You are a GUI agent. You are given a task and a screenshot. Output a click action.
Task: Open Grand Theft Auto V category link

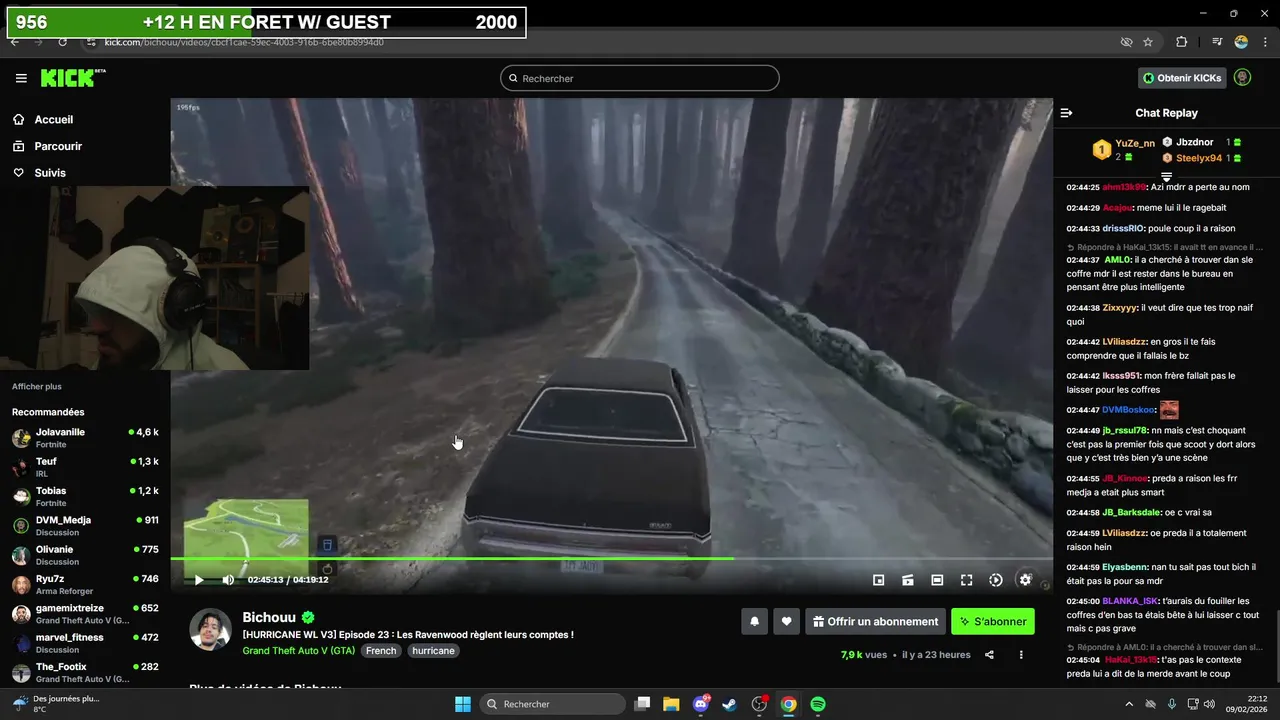pyautogui.click(x=298, y=651)
